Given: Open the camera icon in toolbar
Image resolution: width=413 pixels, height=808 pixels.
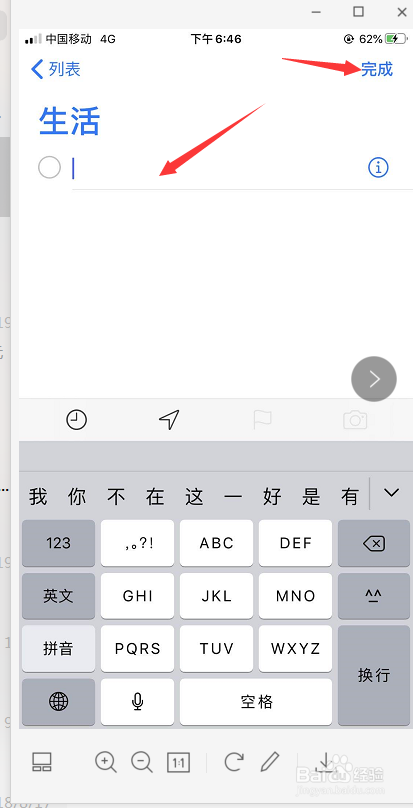Looking at the screenshot, I should [355, 420].
